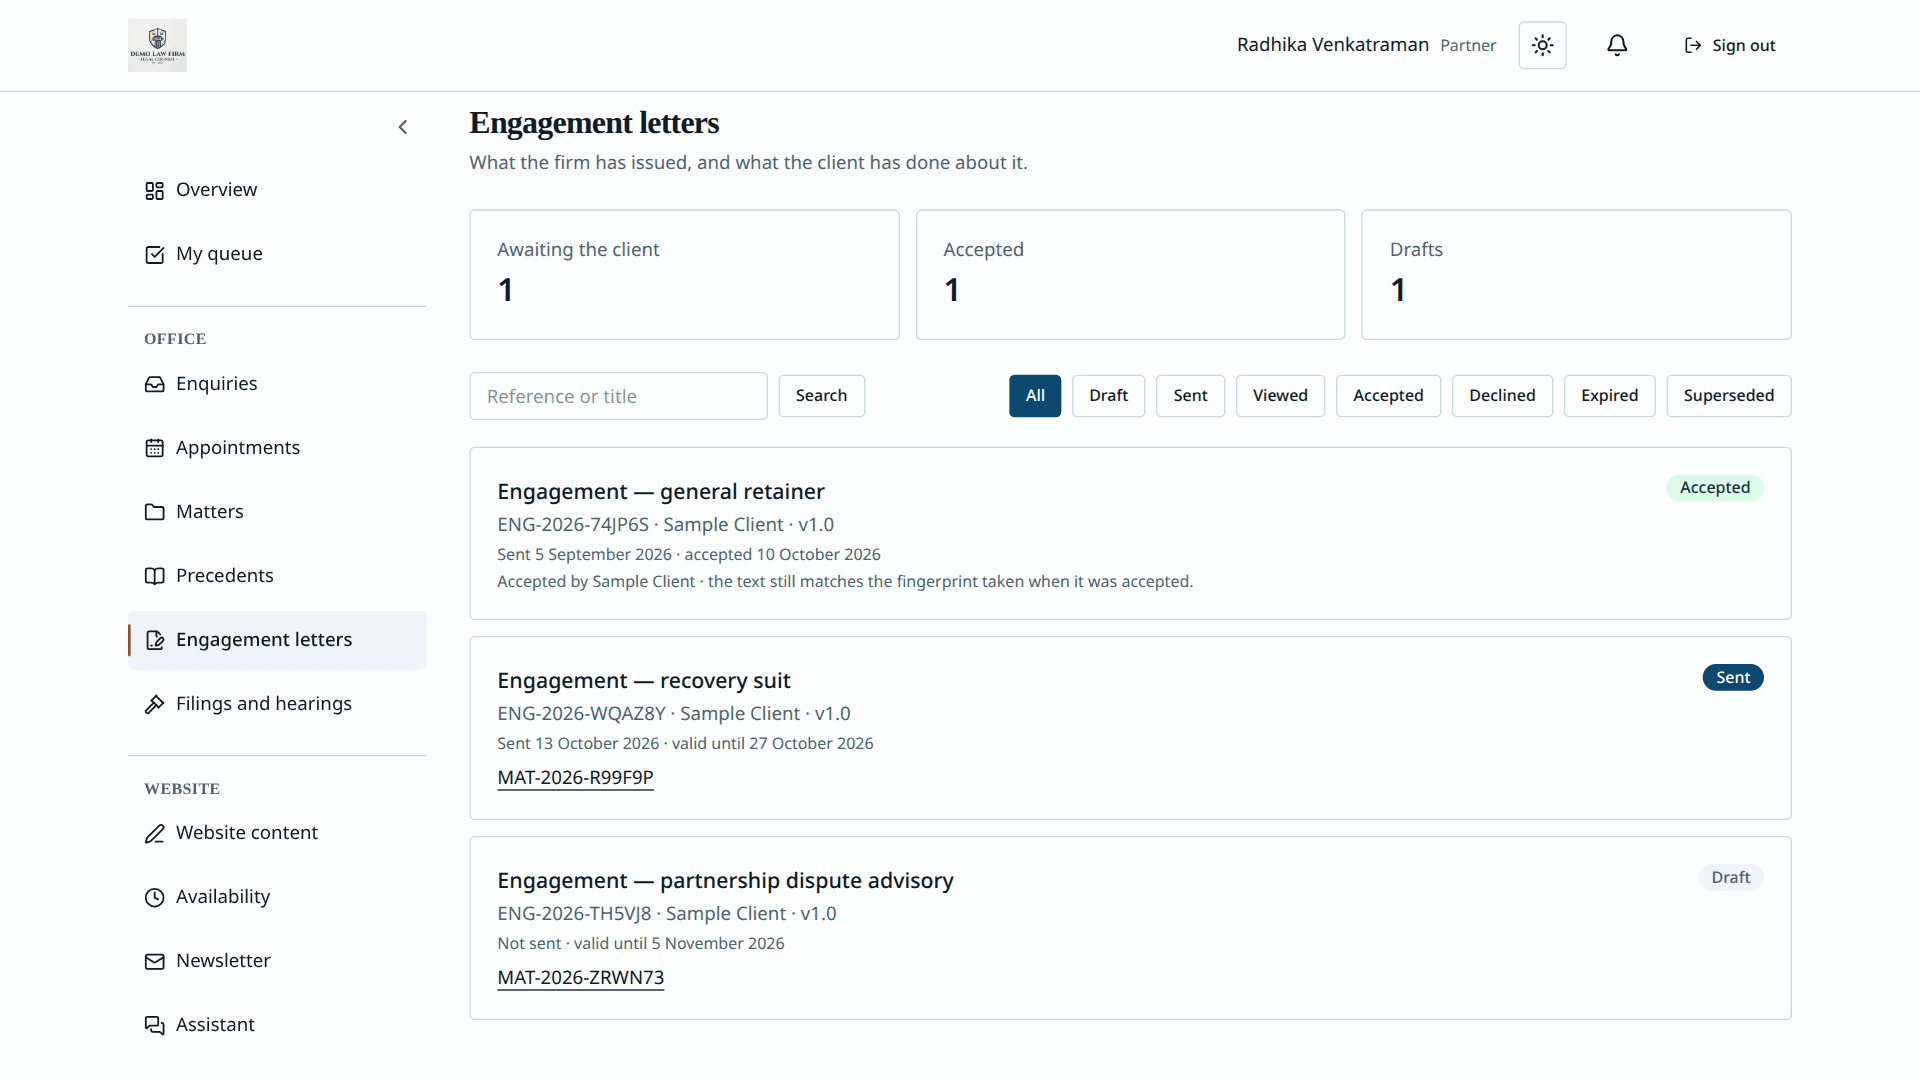Click the Filings and hearings gavel icon
Screen dimensions: 1920x1080
(x=154, y=704)
